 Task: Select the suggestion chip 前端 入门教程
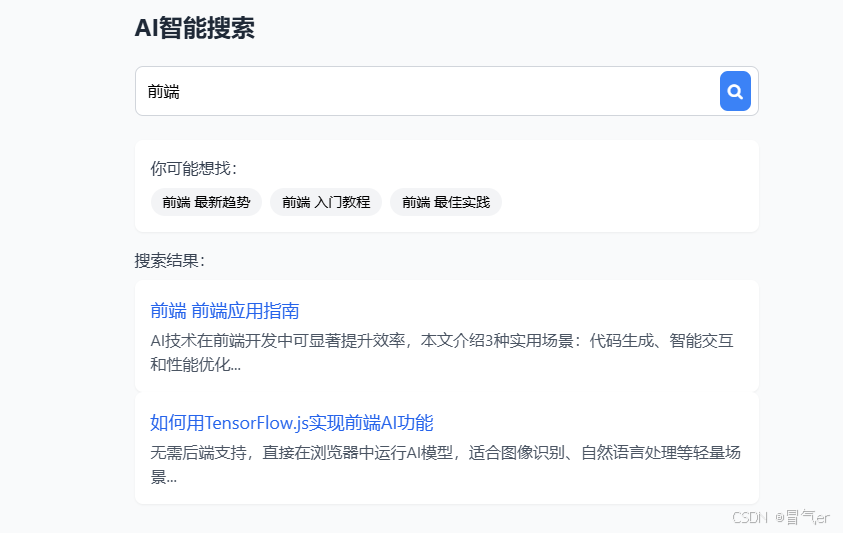(x=326, y=202)
